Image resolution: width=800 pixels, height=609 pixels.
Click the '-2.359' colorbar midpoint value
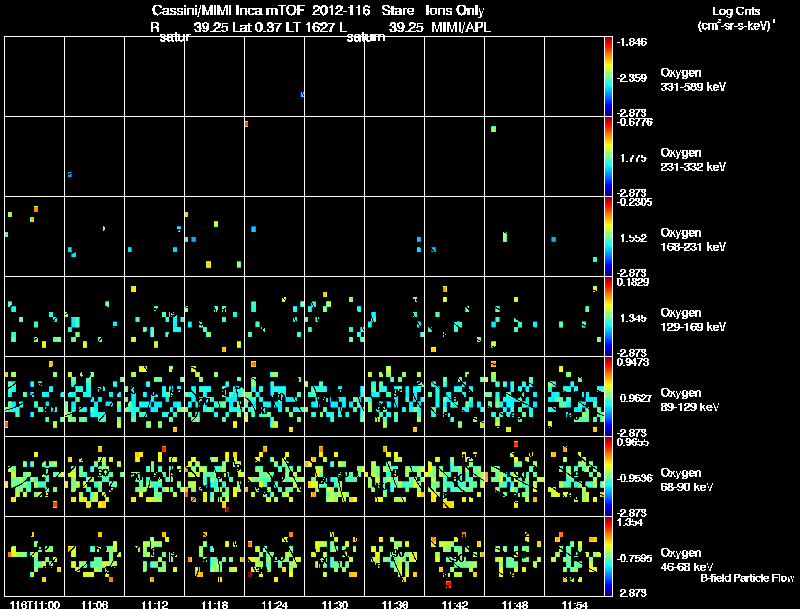(632, 78)
